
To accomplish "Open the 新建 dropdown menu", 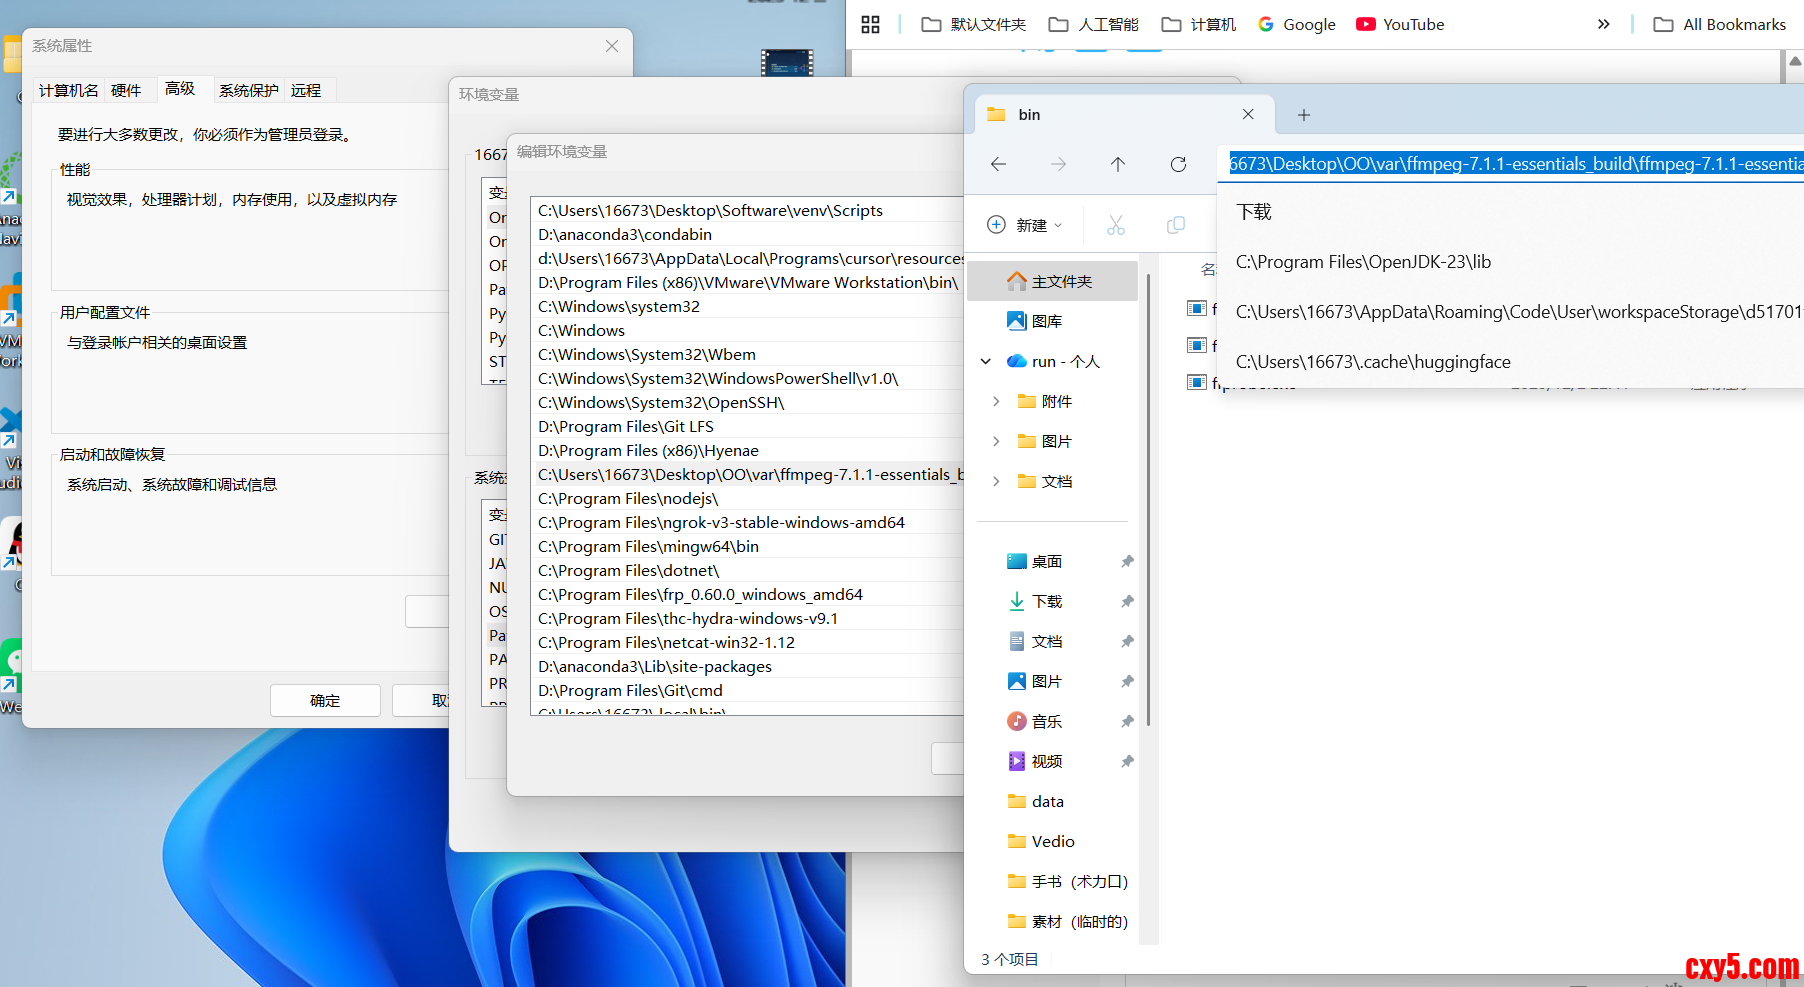I will 1025,225.
